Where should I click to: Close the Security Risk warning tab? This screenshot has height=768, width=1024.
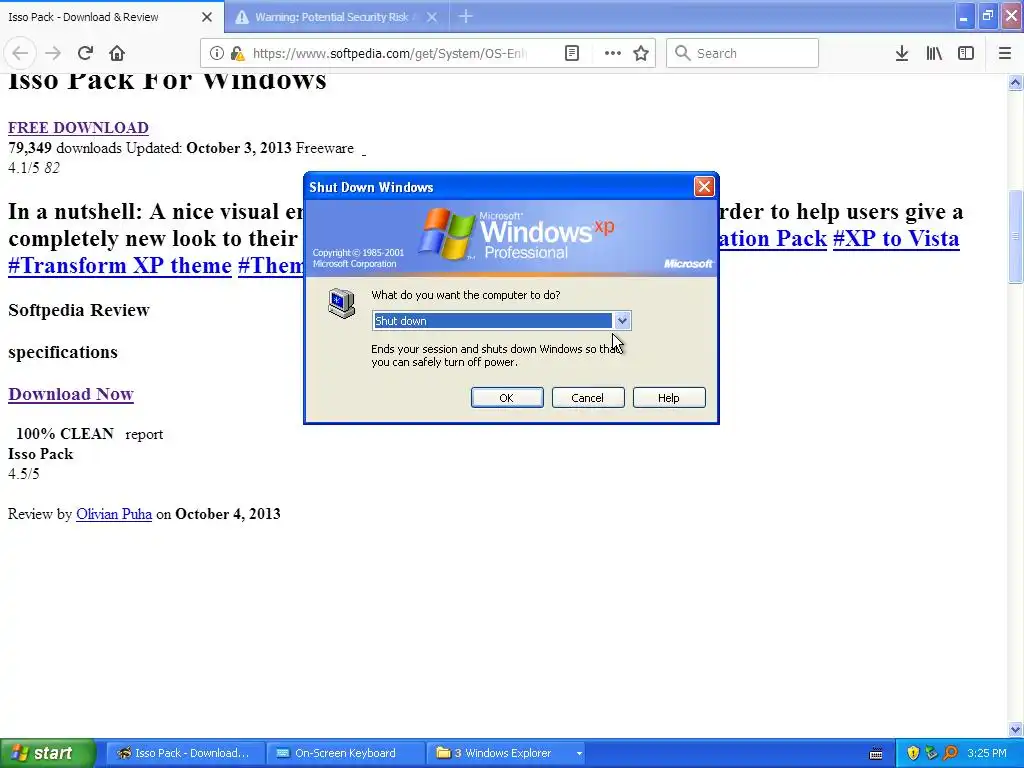[x=432, y=17]
